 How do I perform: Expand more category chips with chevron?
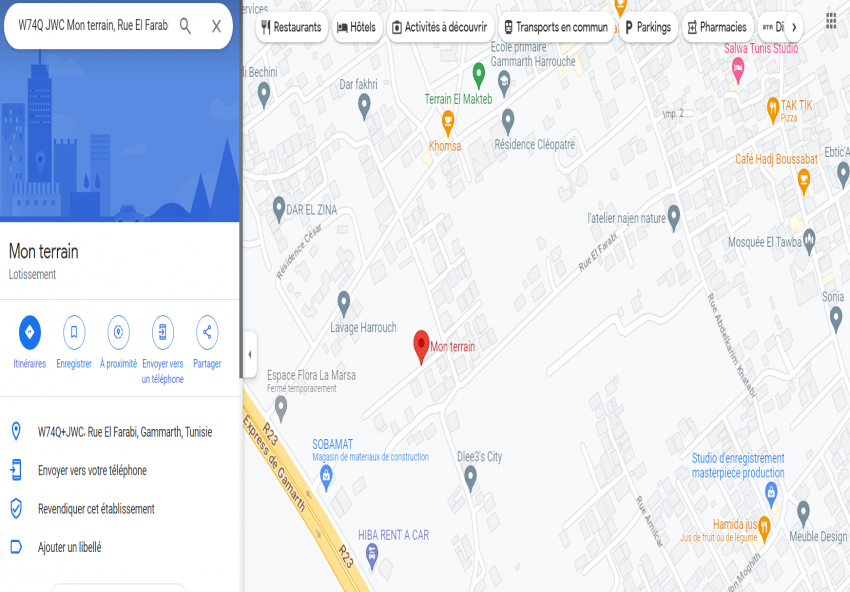pyautogui.click(x=794, y=27)
